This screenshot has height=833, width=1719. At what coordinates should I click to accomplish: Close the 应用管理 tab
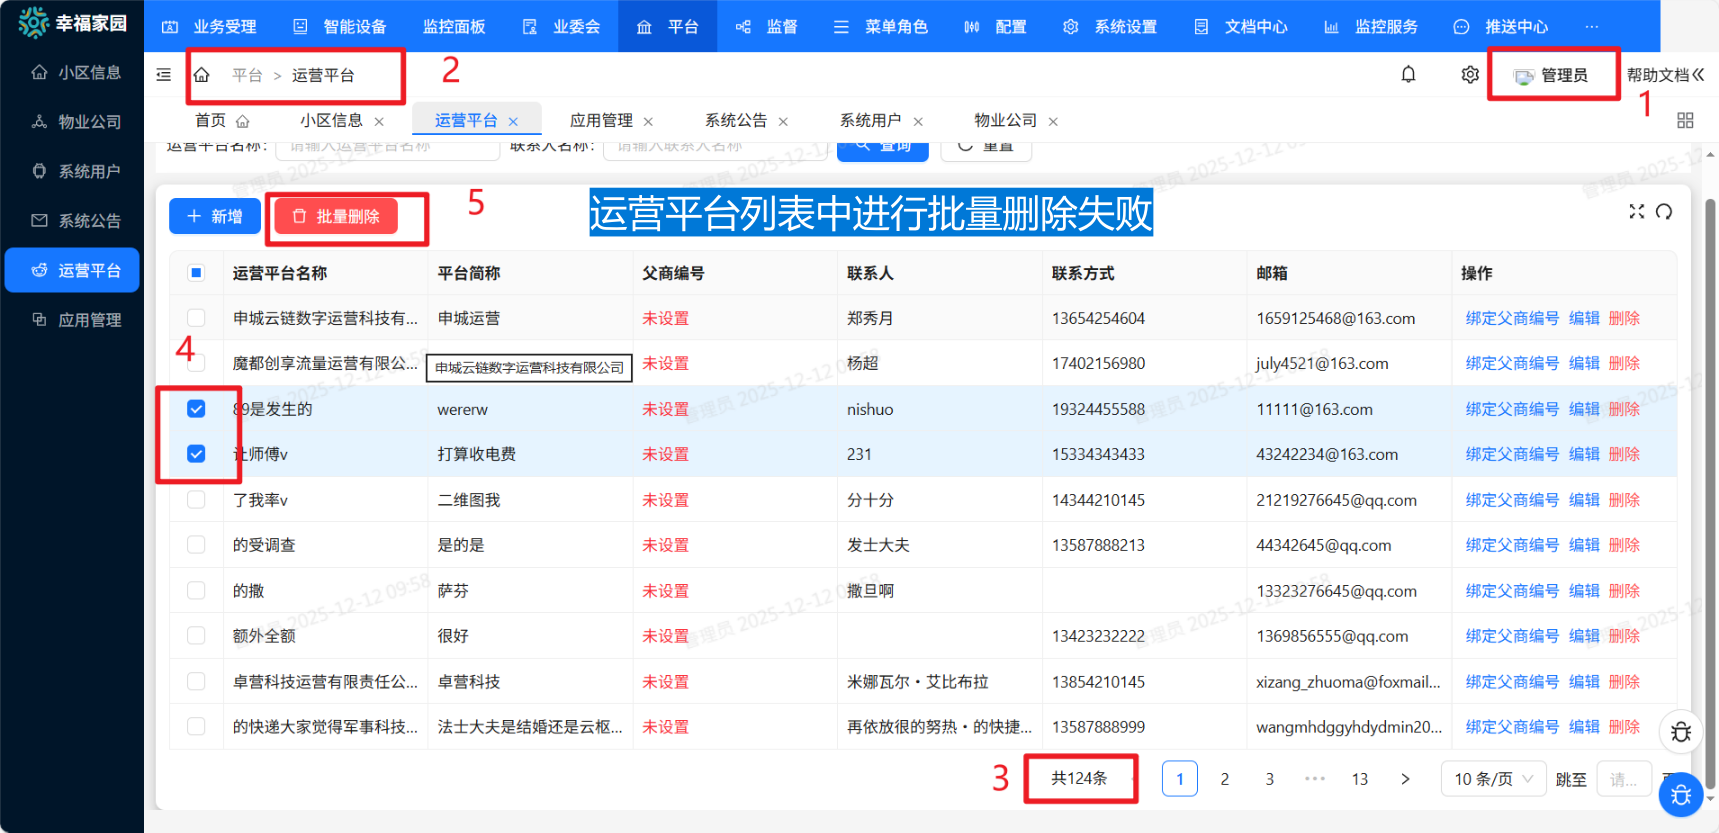[x=648, y=122]
